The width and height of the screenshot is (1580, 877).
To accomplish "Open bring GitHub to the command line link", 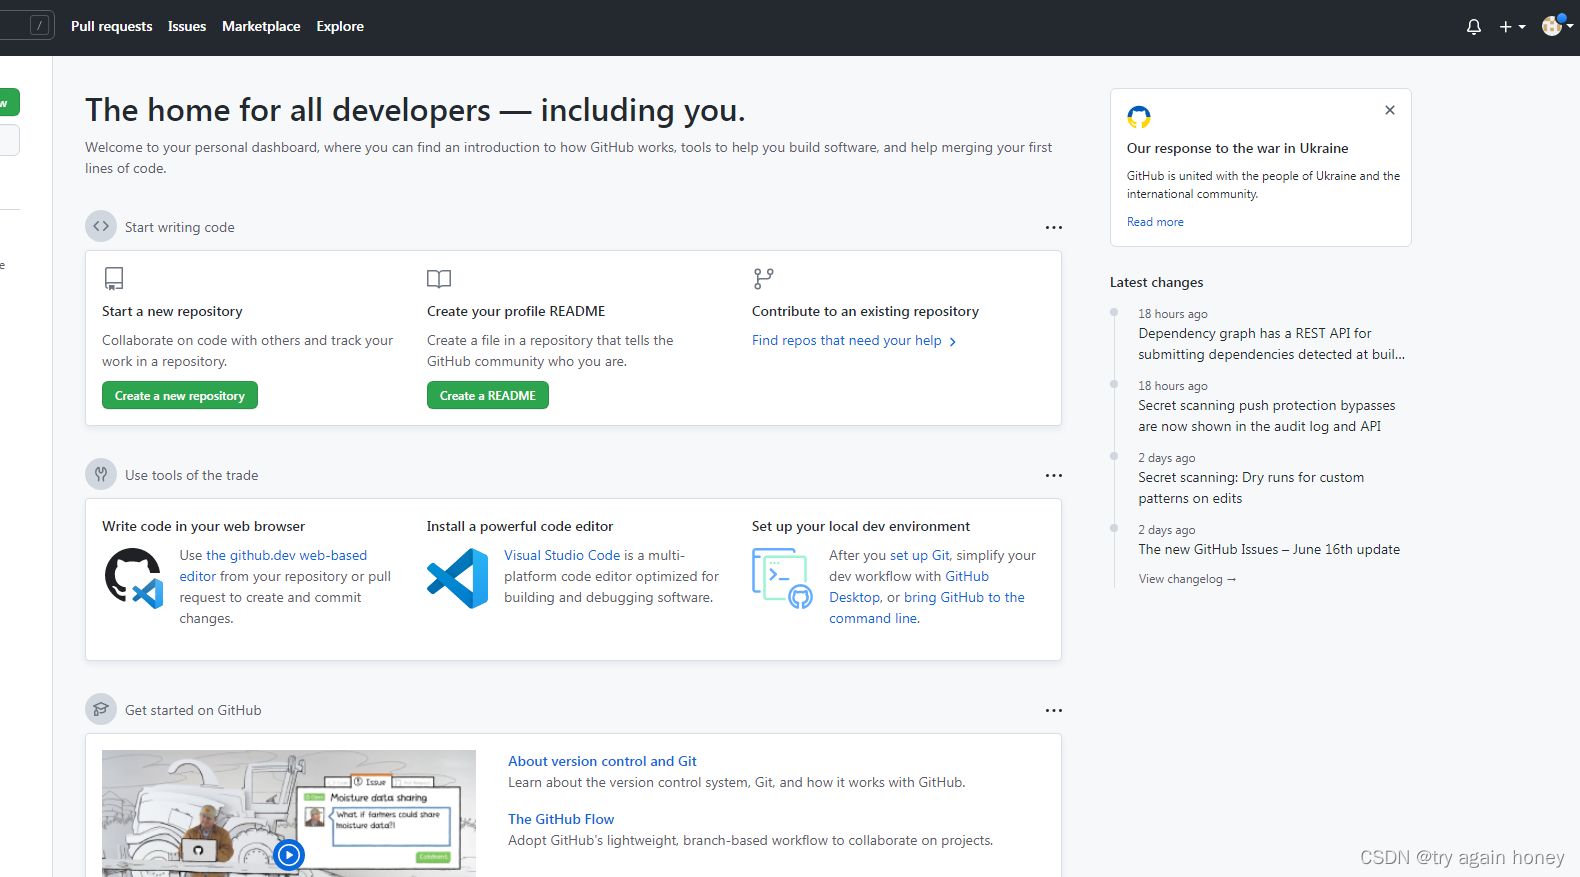I will point(927,608).
